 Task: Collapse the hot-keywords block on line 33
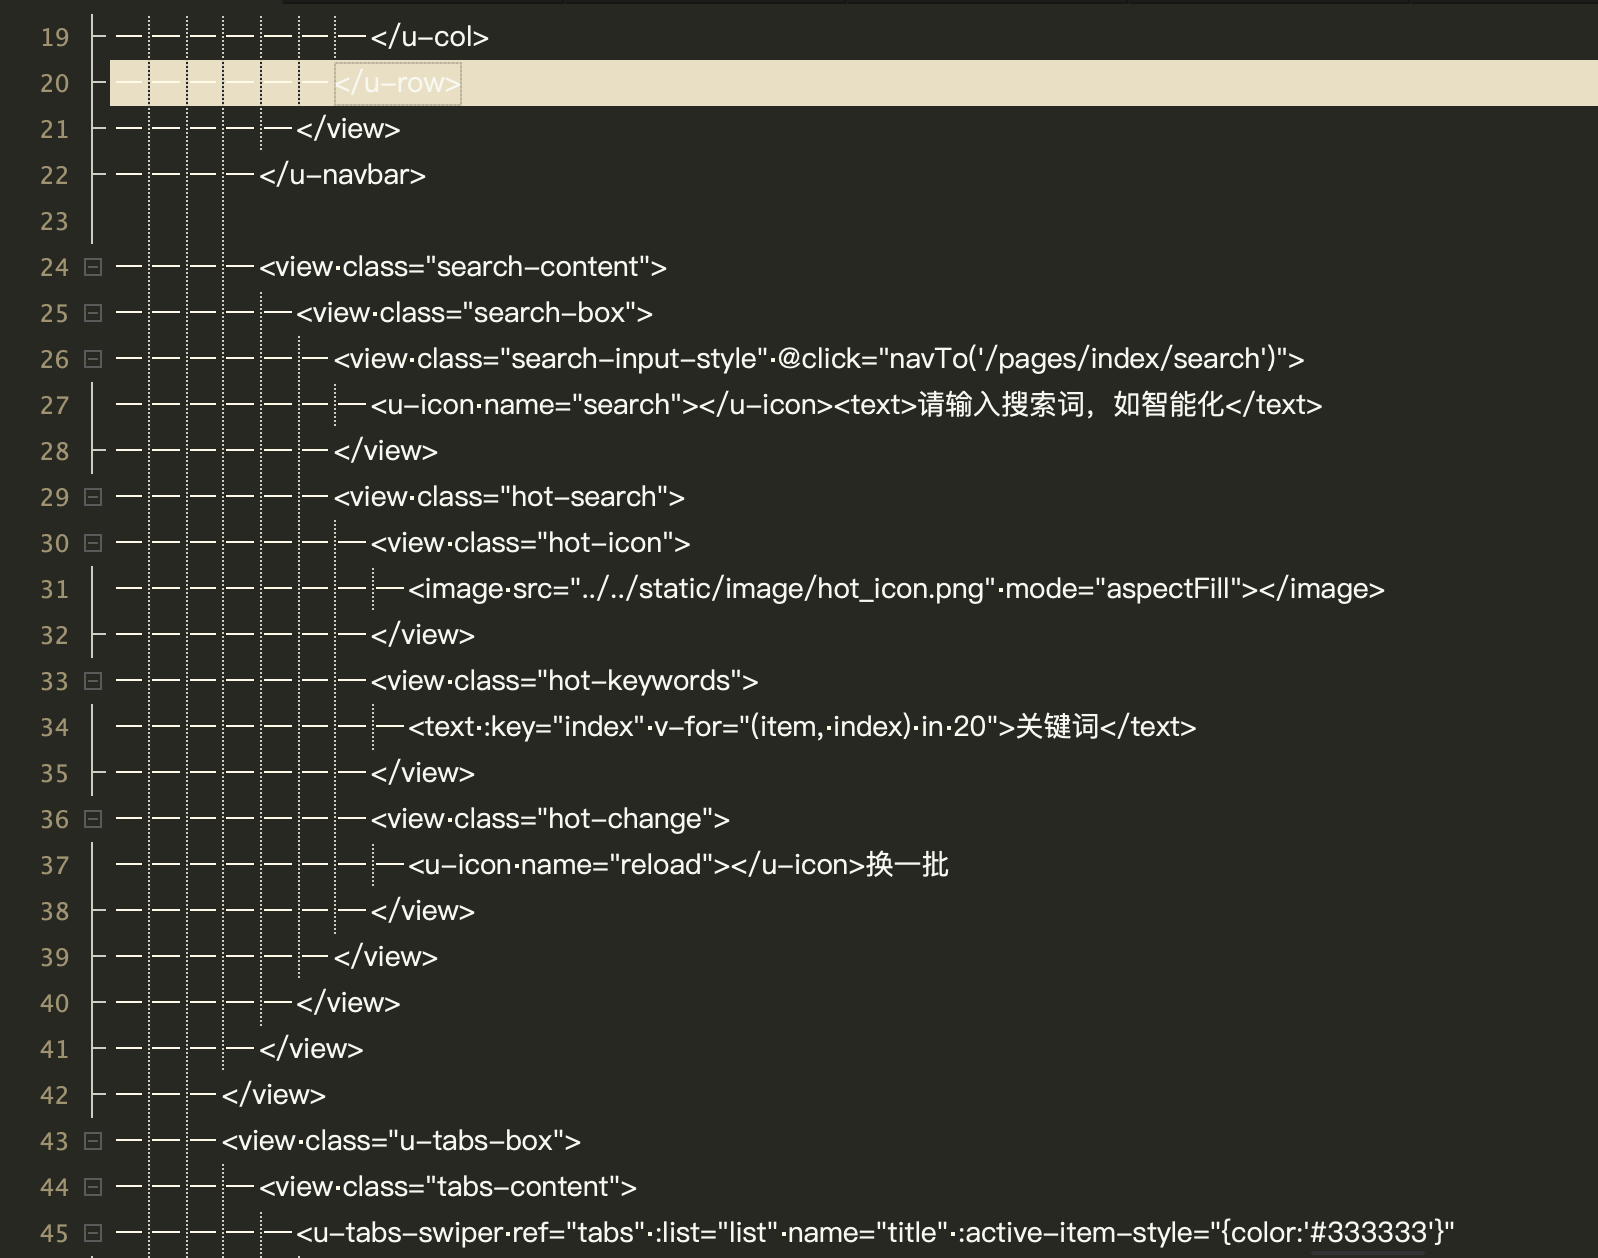[93, 681]
